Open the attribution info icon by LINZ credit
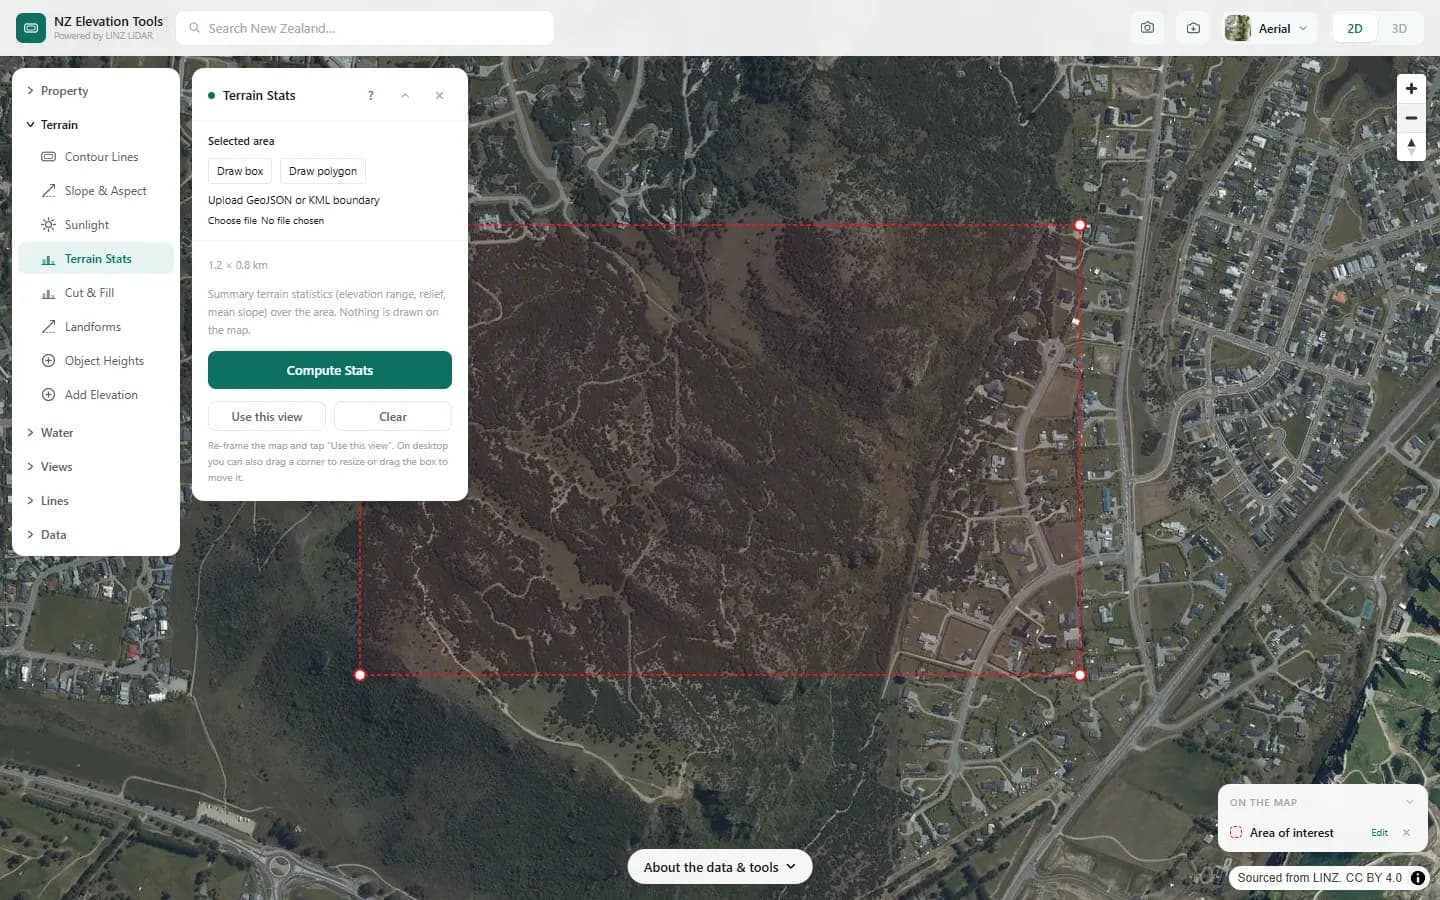Screen dimensions: 1440x900 (x=1418, y=878)
